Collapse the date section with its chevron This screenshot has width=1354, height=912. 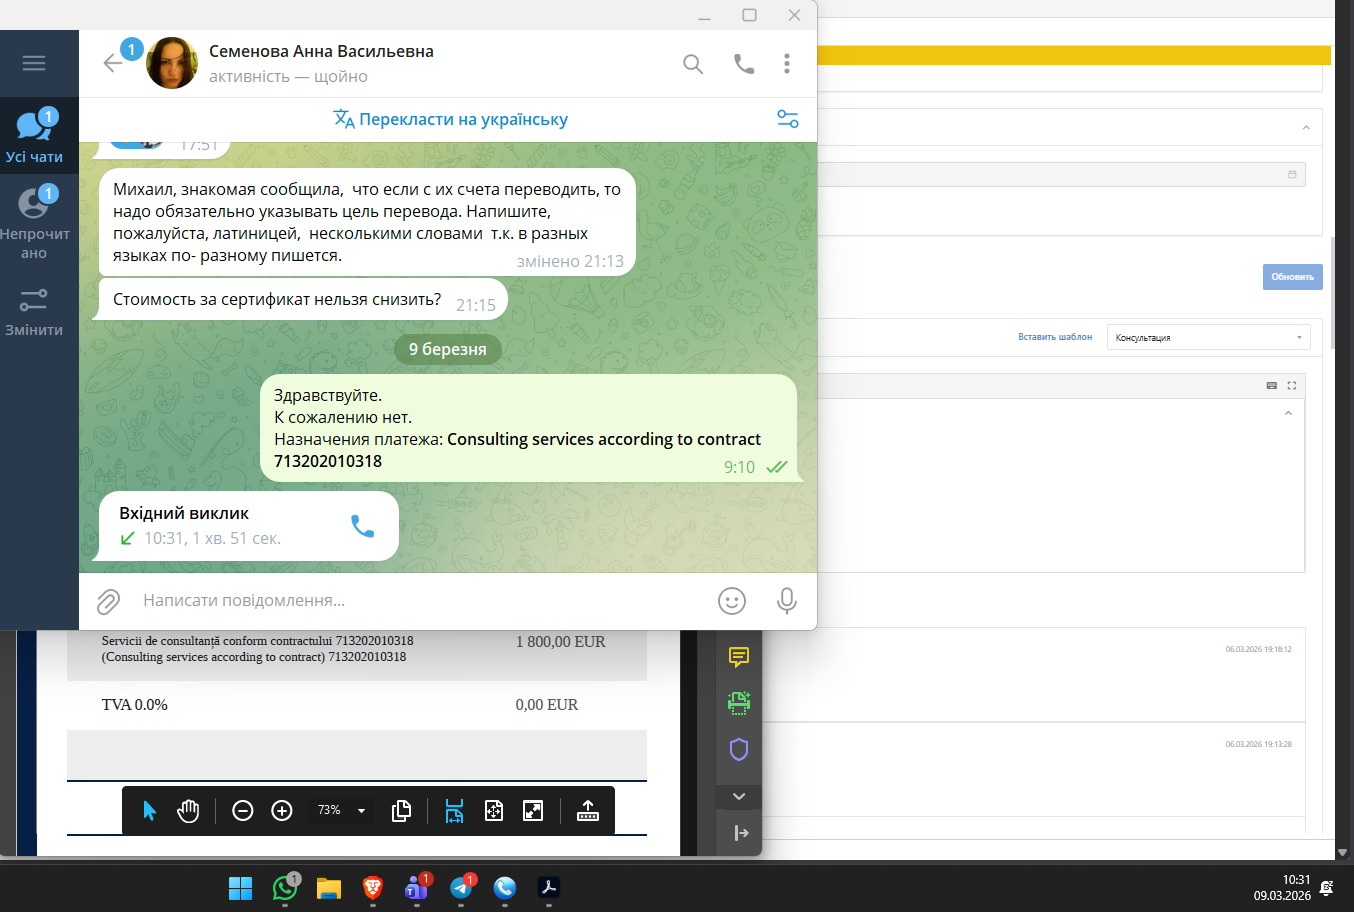[x=1306, y=128]
